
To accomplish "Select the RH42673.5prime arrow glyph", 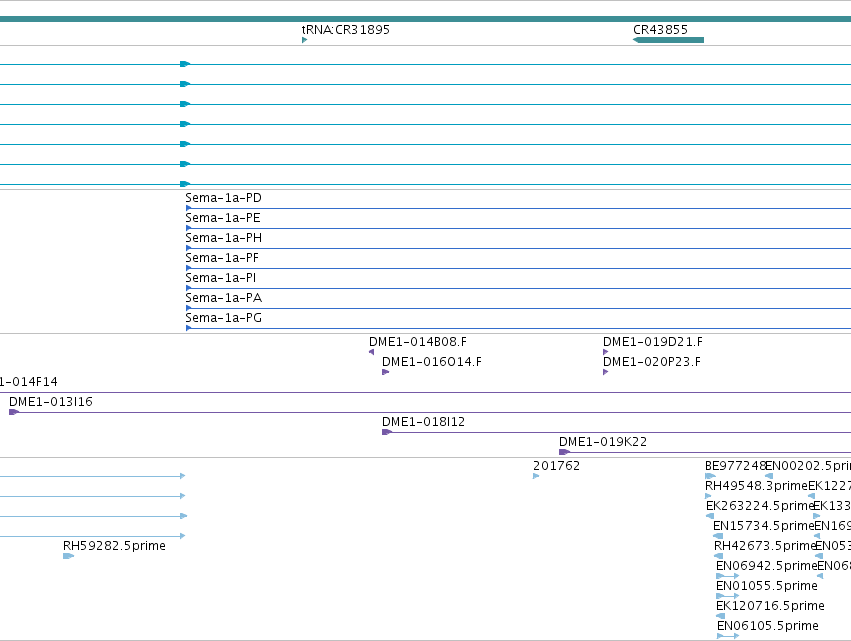I will [718, 556].
